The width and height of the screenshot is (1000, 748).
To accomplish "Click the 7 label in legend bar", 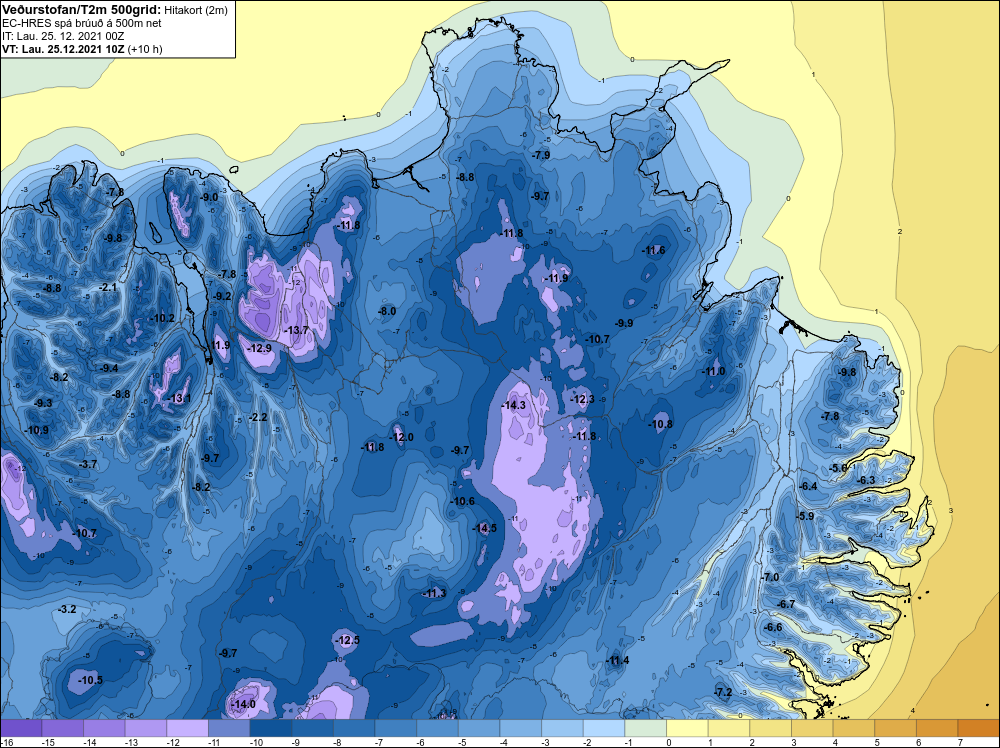I will click(959, 742).
